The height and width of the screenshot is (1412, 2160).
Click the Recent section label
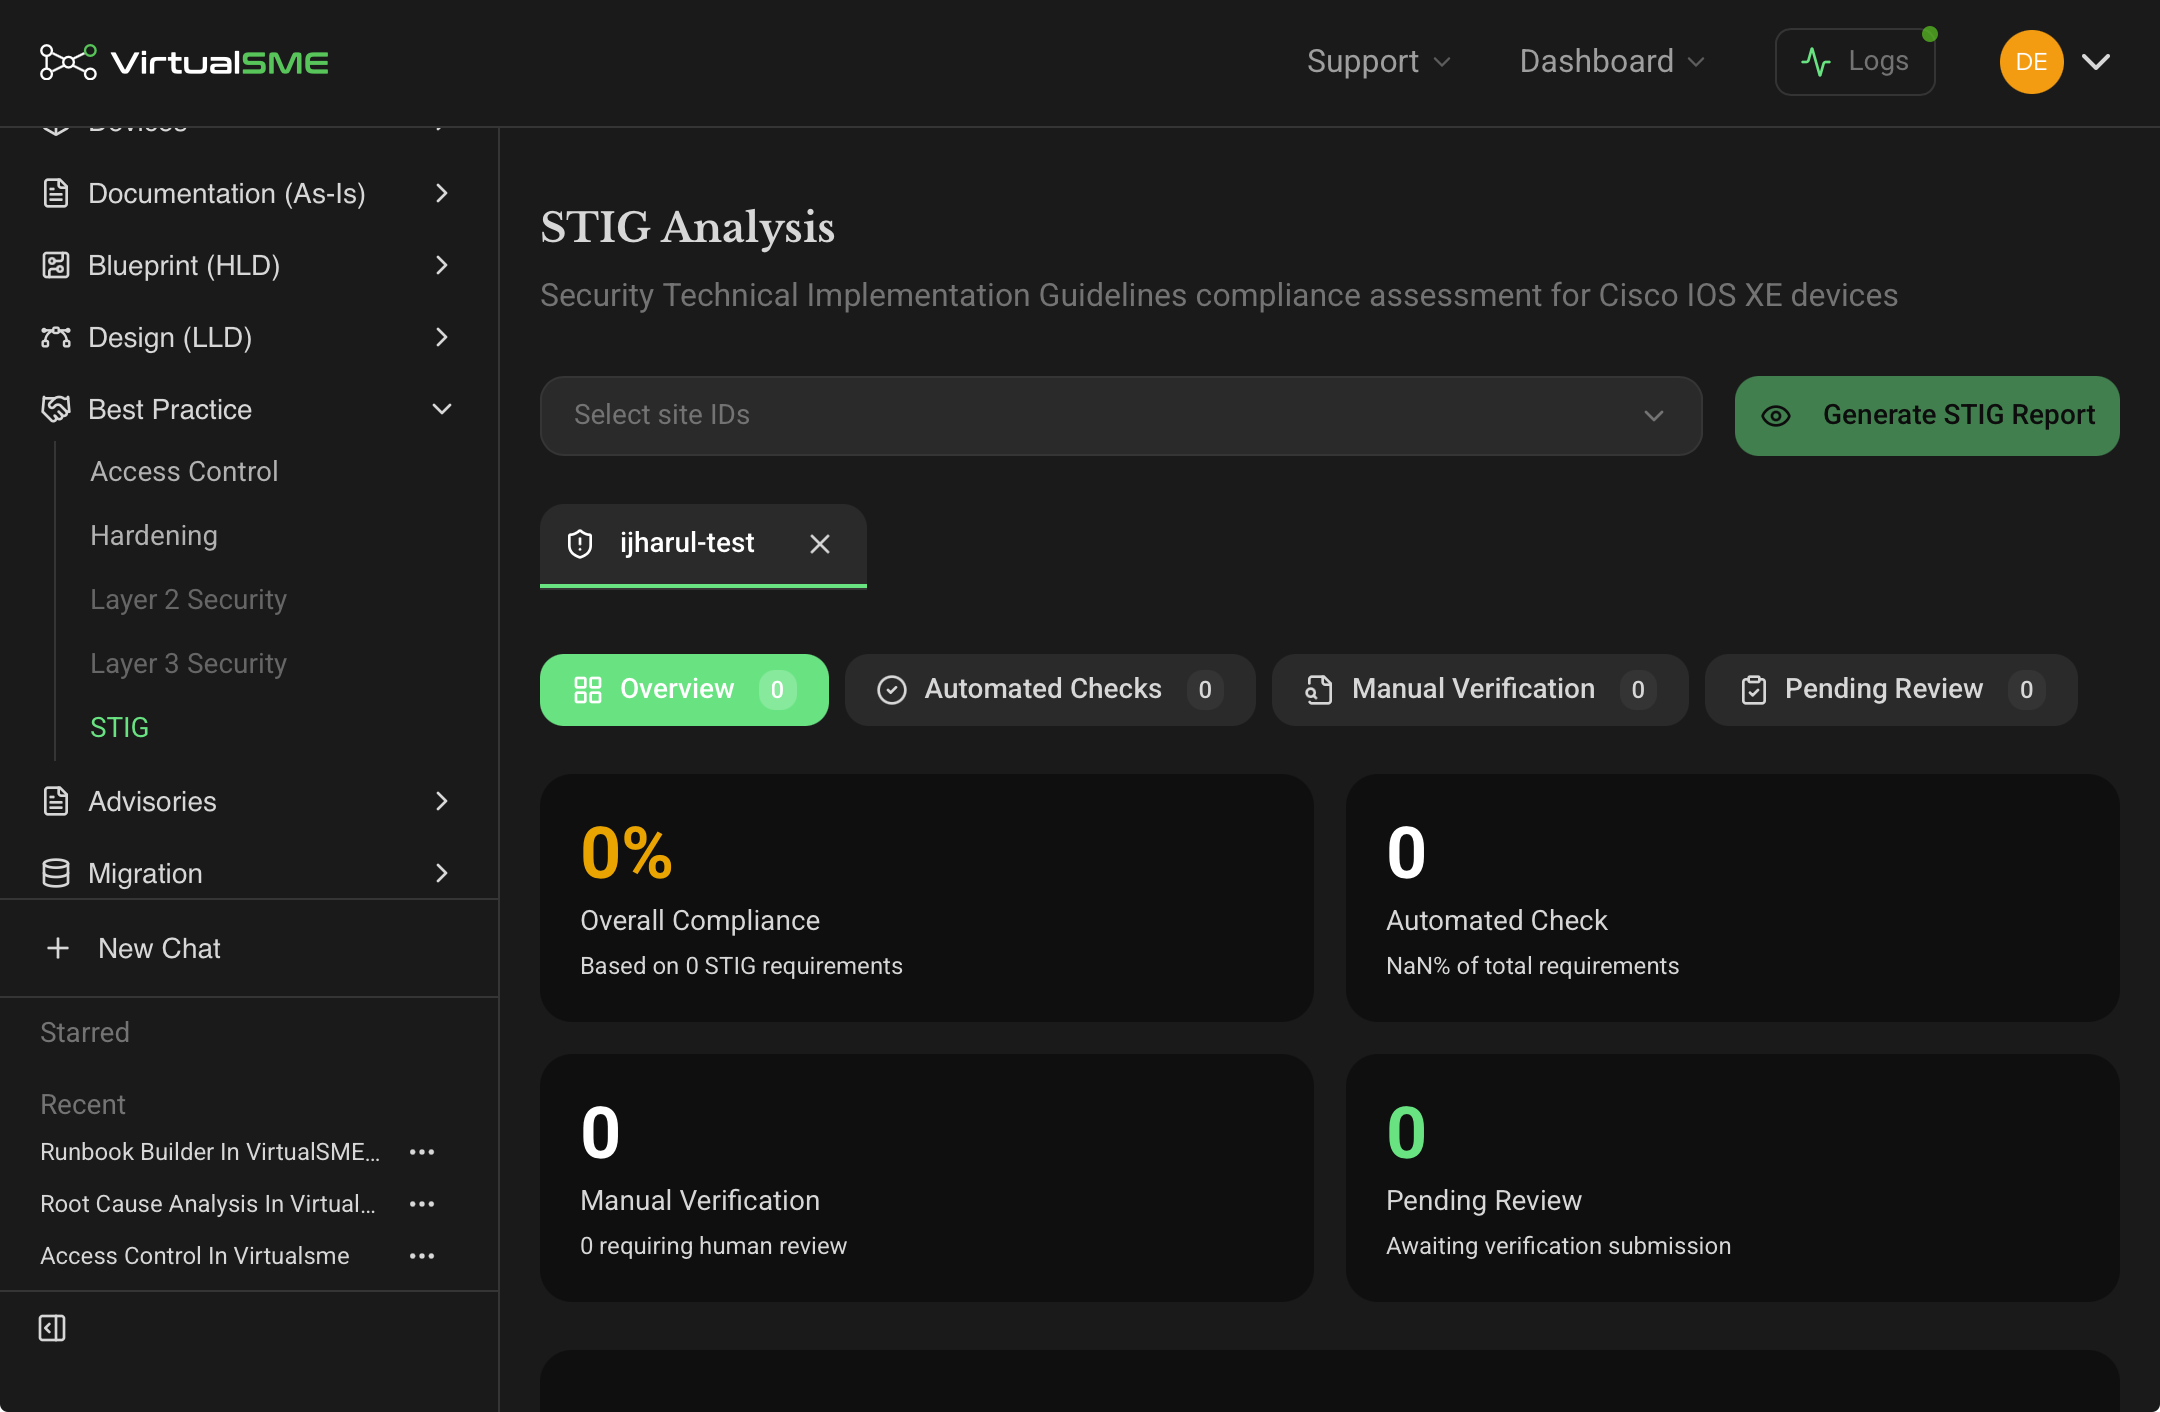click(83, 1104)
